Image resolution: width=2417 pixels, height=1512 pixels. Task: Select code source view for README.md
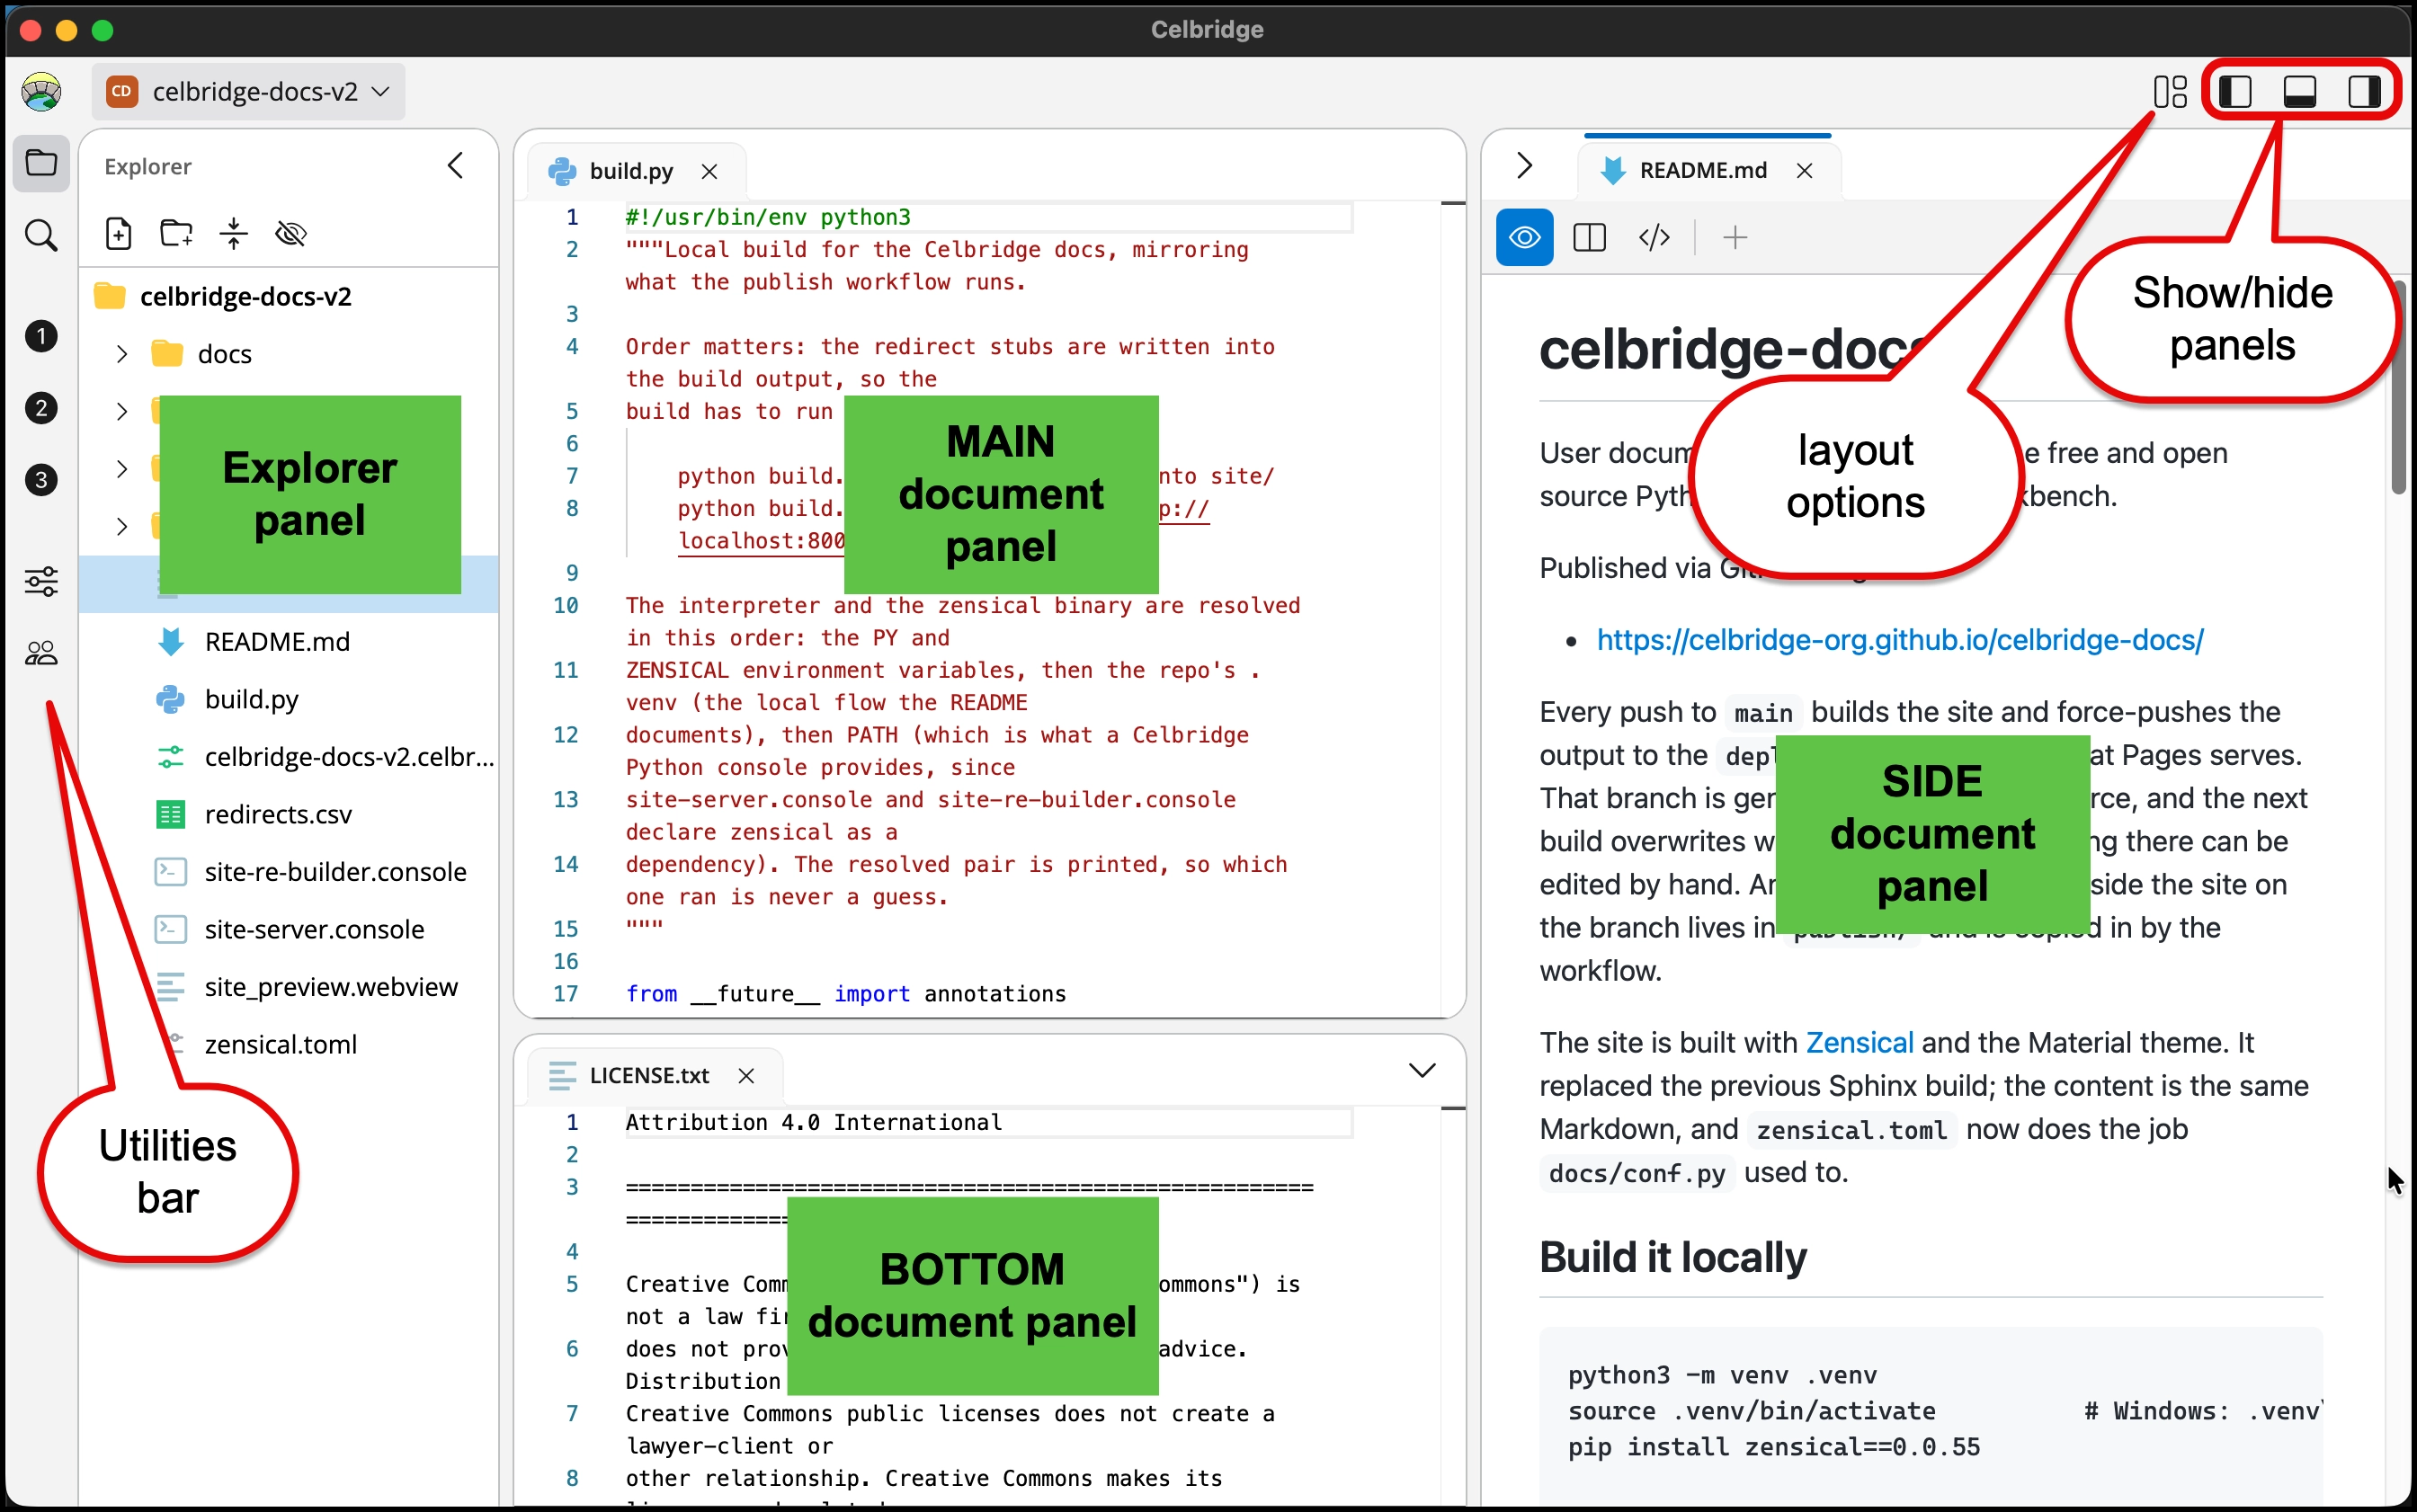click(1654, 238)
